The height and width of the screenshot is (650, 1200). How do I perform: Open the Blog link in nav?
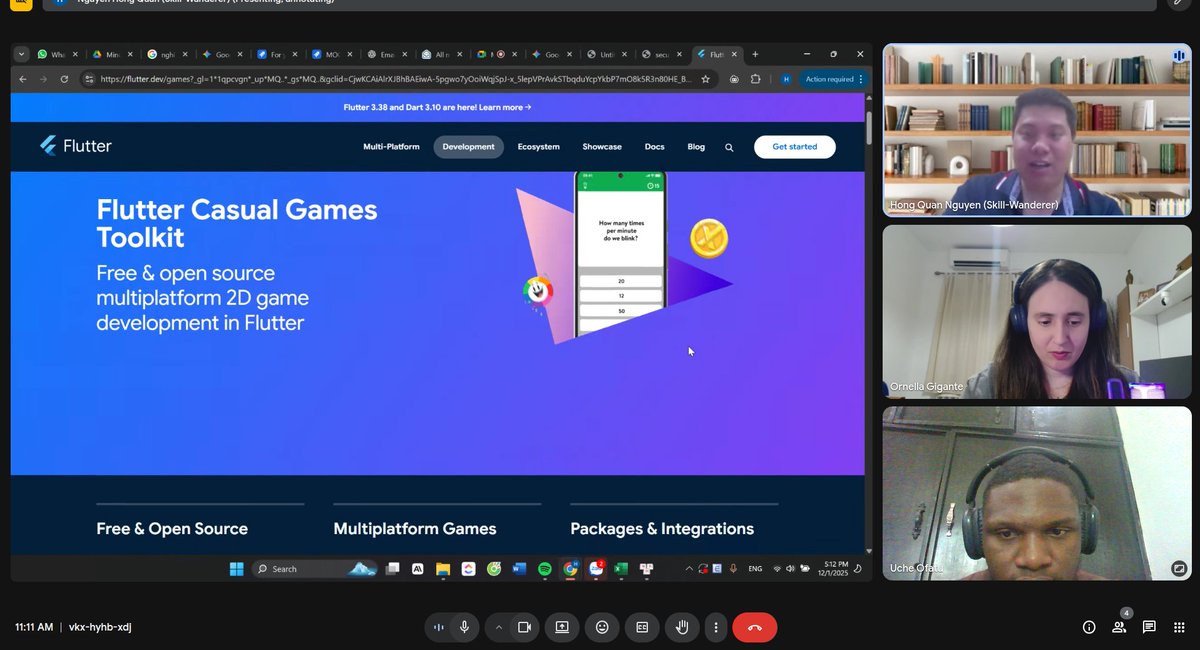[x=696, y=147]
